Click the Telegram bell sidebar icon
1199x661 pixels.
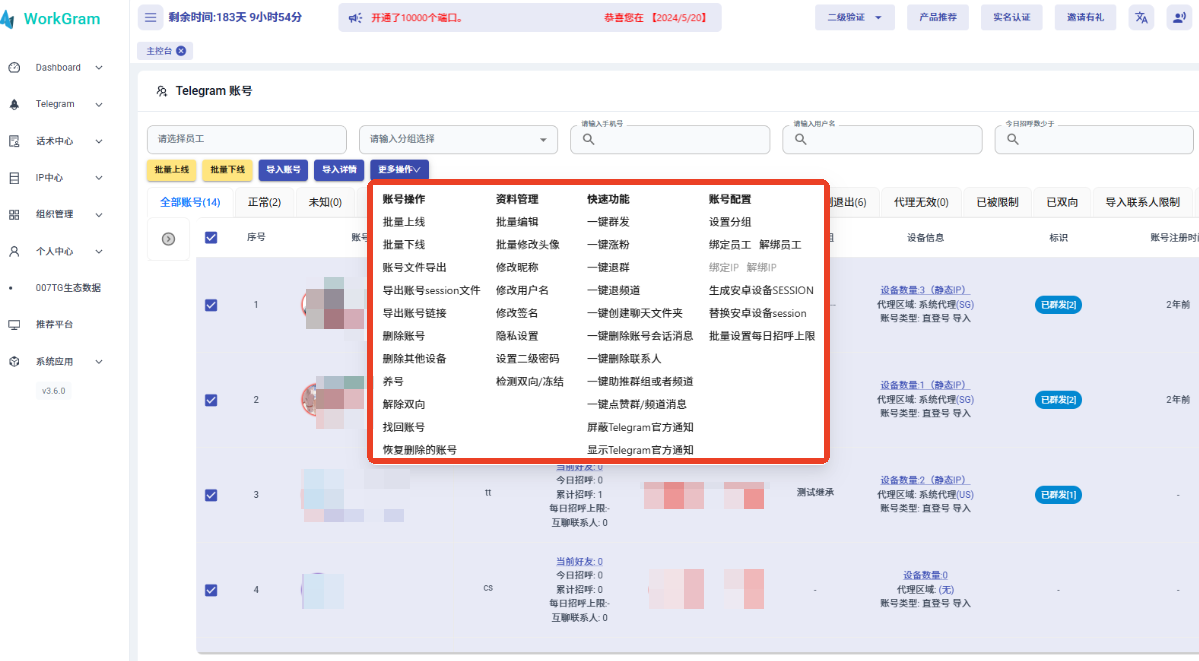point(14,104)
